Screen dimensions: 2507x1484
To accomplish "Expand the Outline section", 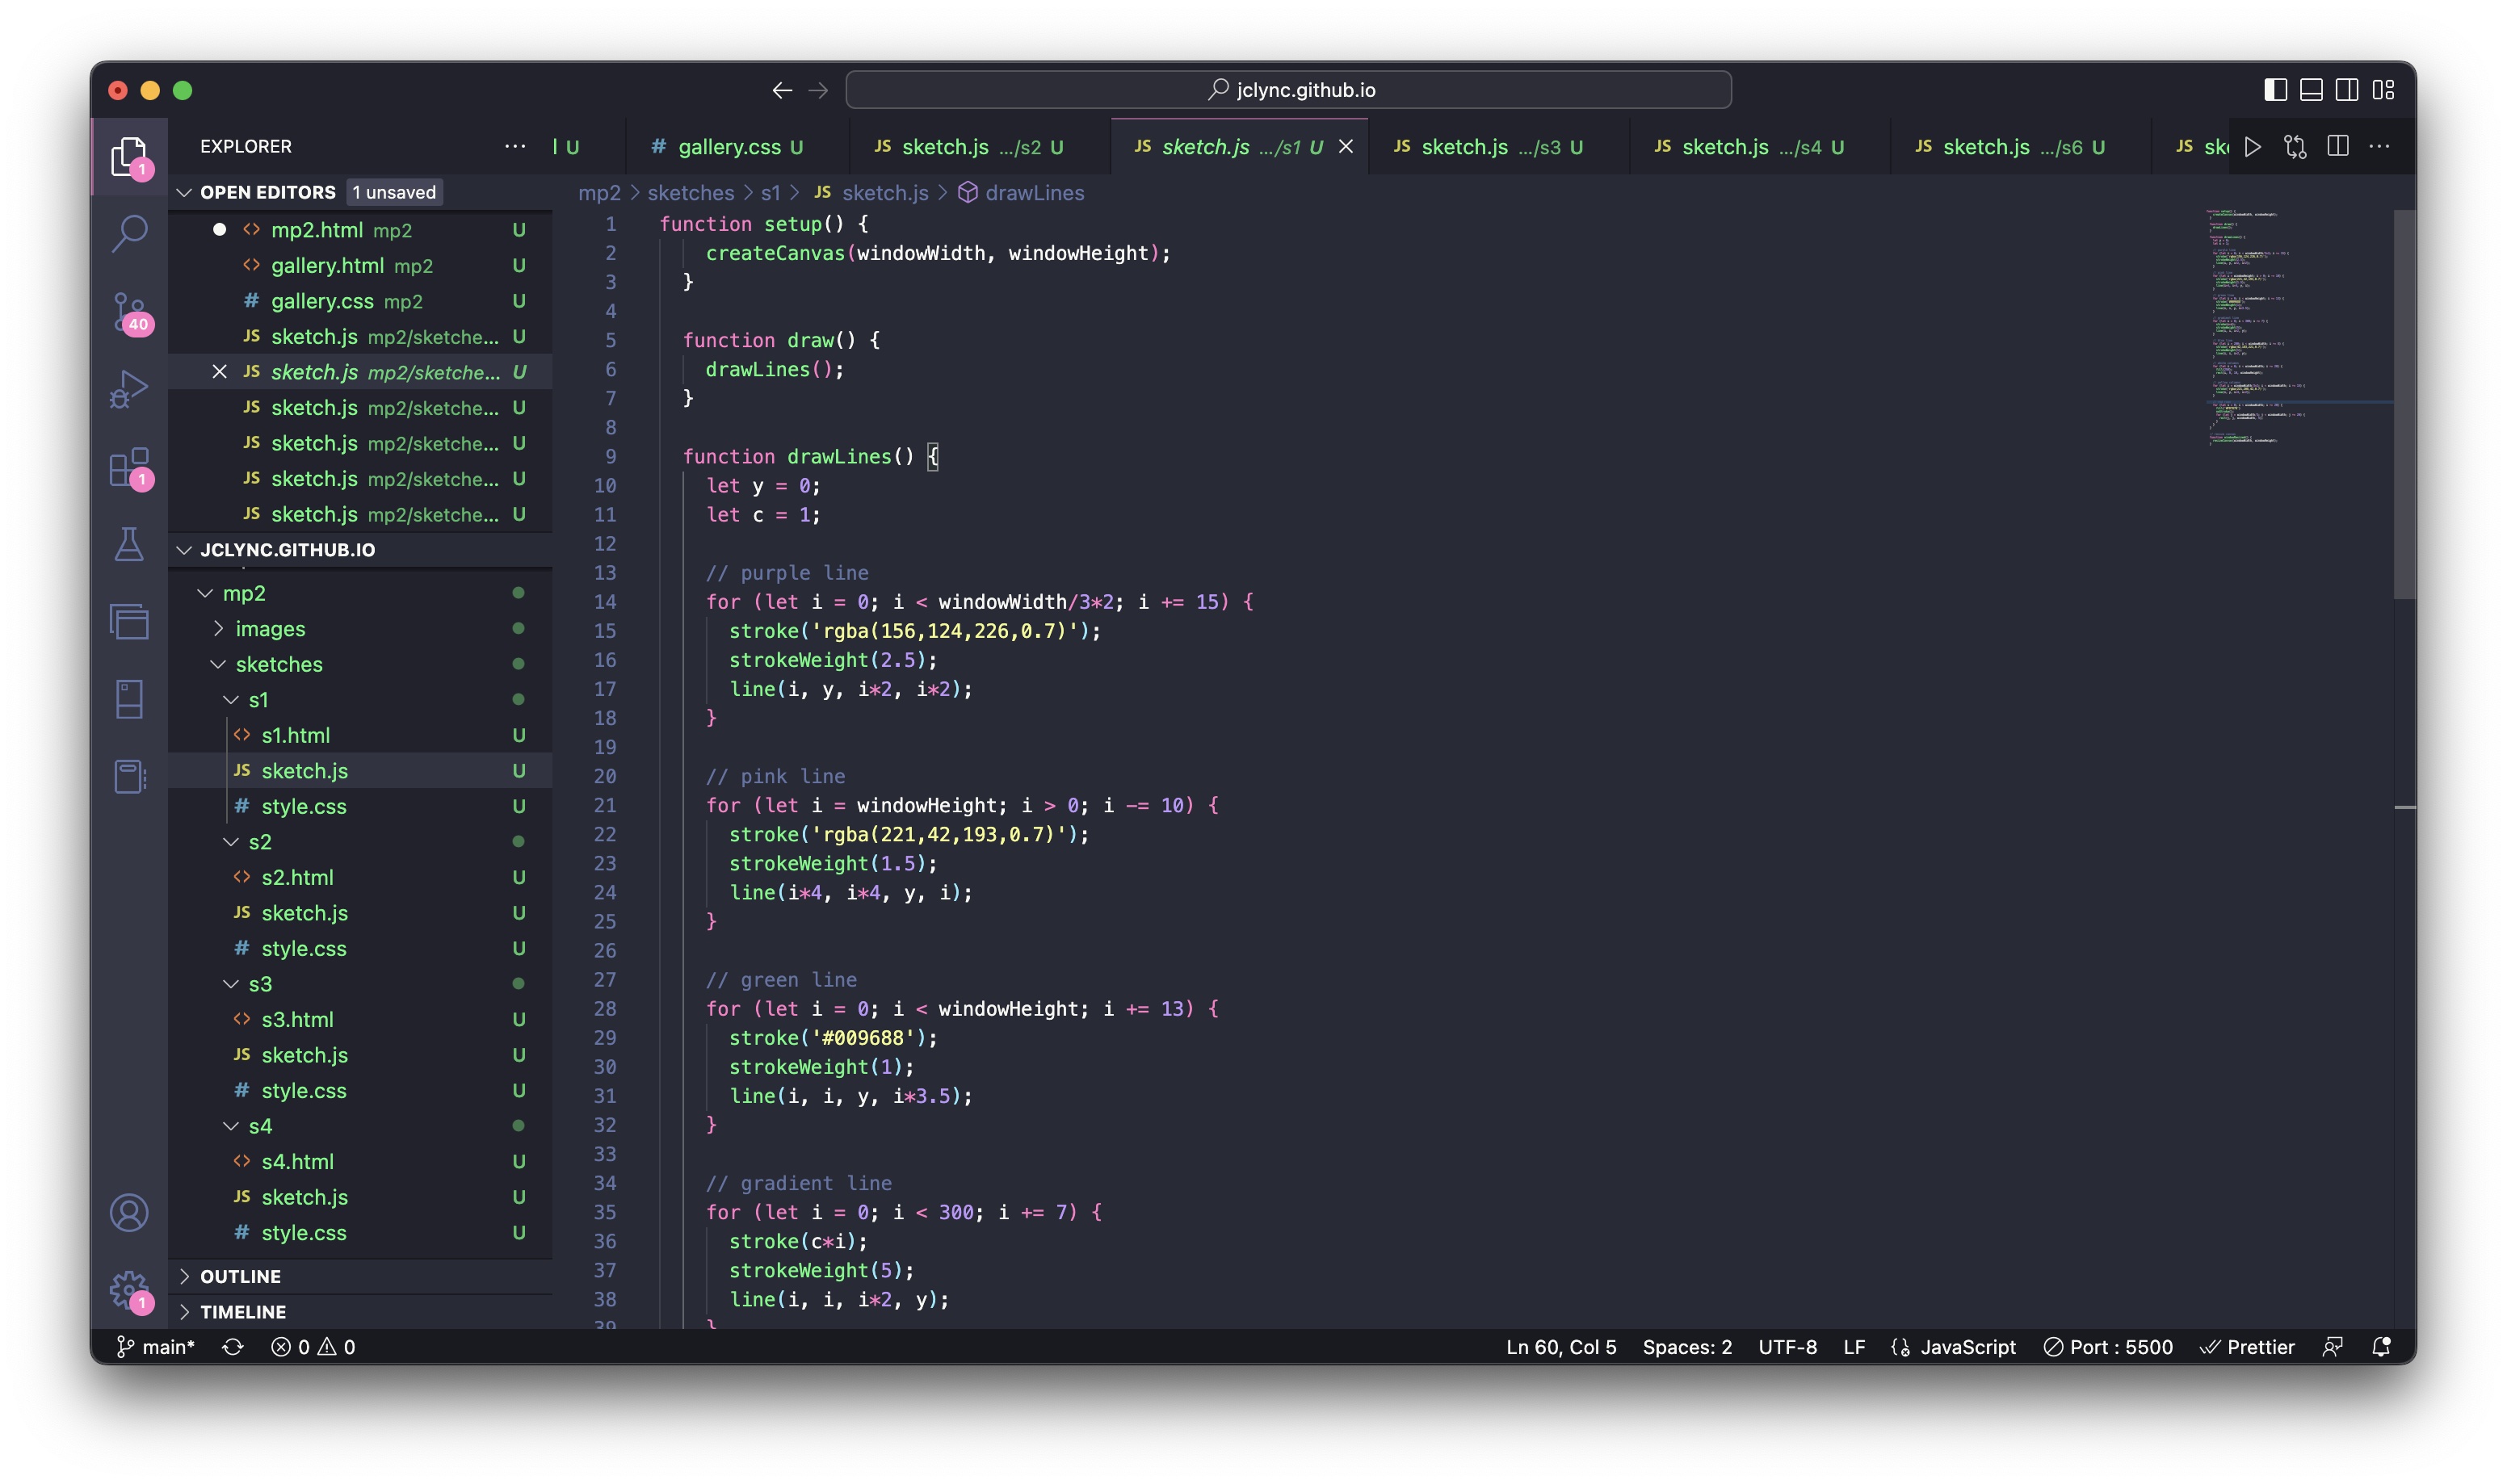I will pyautogui.click(x=184, y=1276).
